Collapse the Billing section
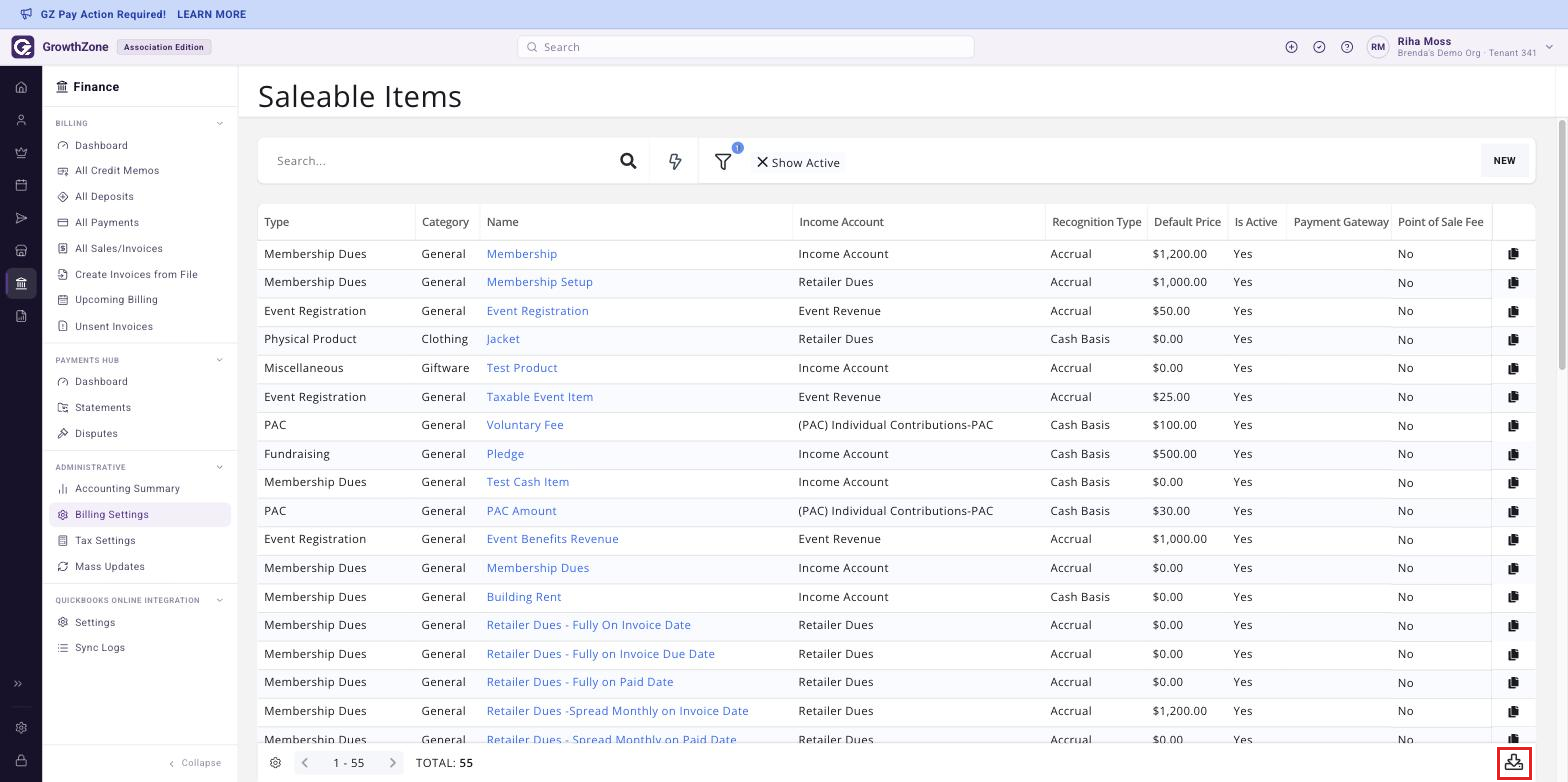1568x782 pixels. (x=220, y=124)
